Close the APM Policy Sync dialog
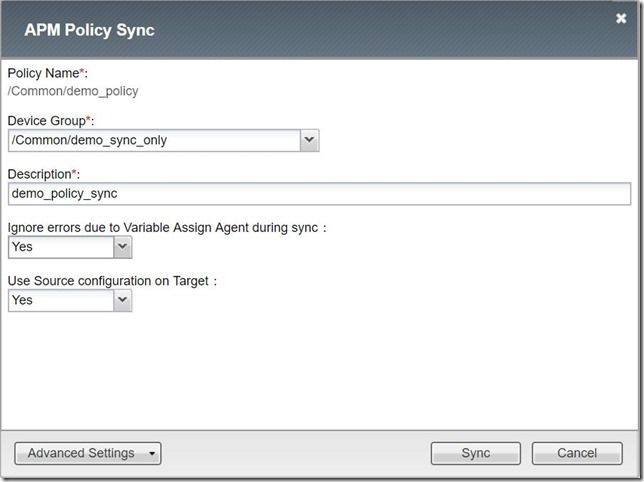This screenshot has width=644, height=482. 621,18
